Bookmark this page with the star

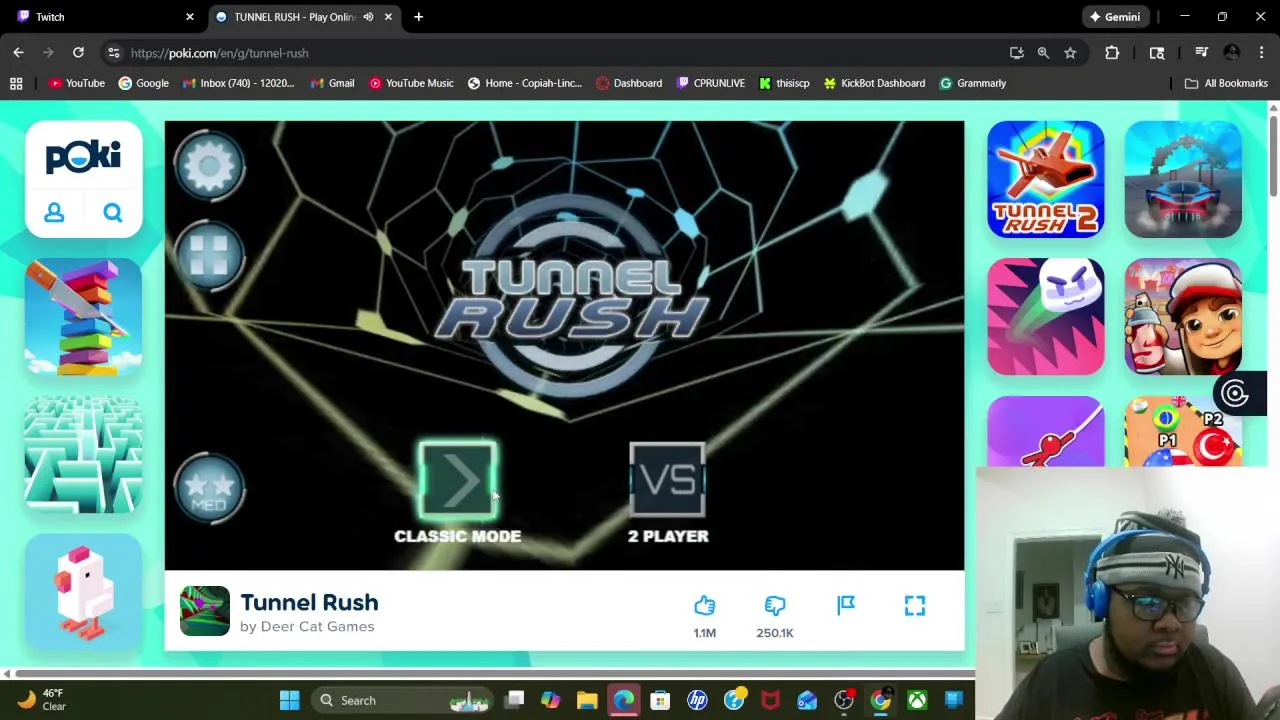(x=1070, y=53)
